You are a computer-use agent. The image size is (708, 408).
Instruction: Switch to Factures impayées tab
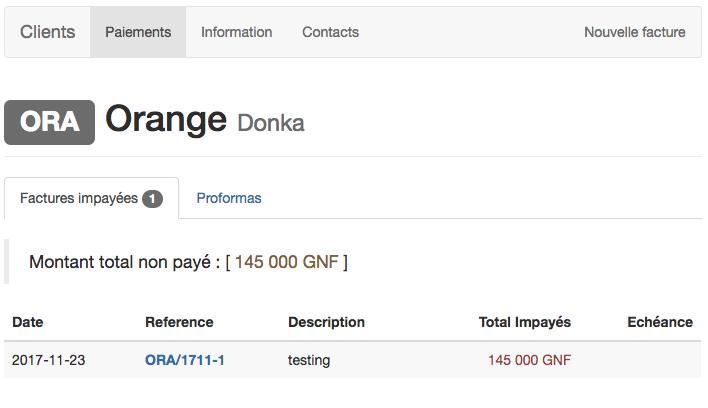(92, 198)
